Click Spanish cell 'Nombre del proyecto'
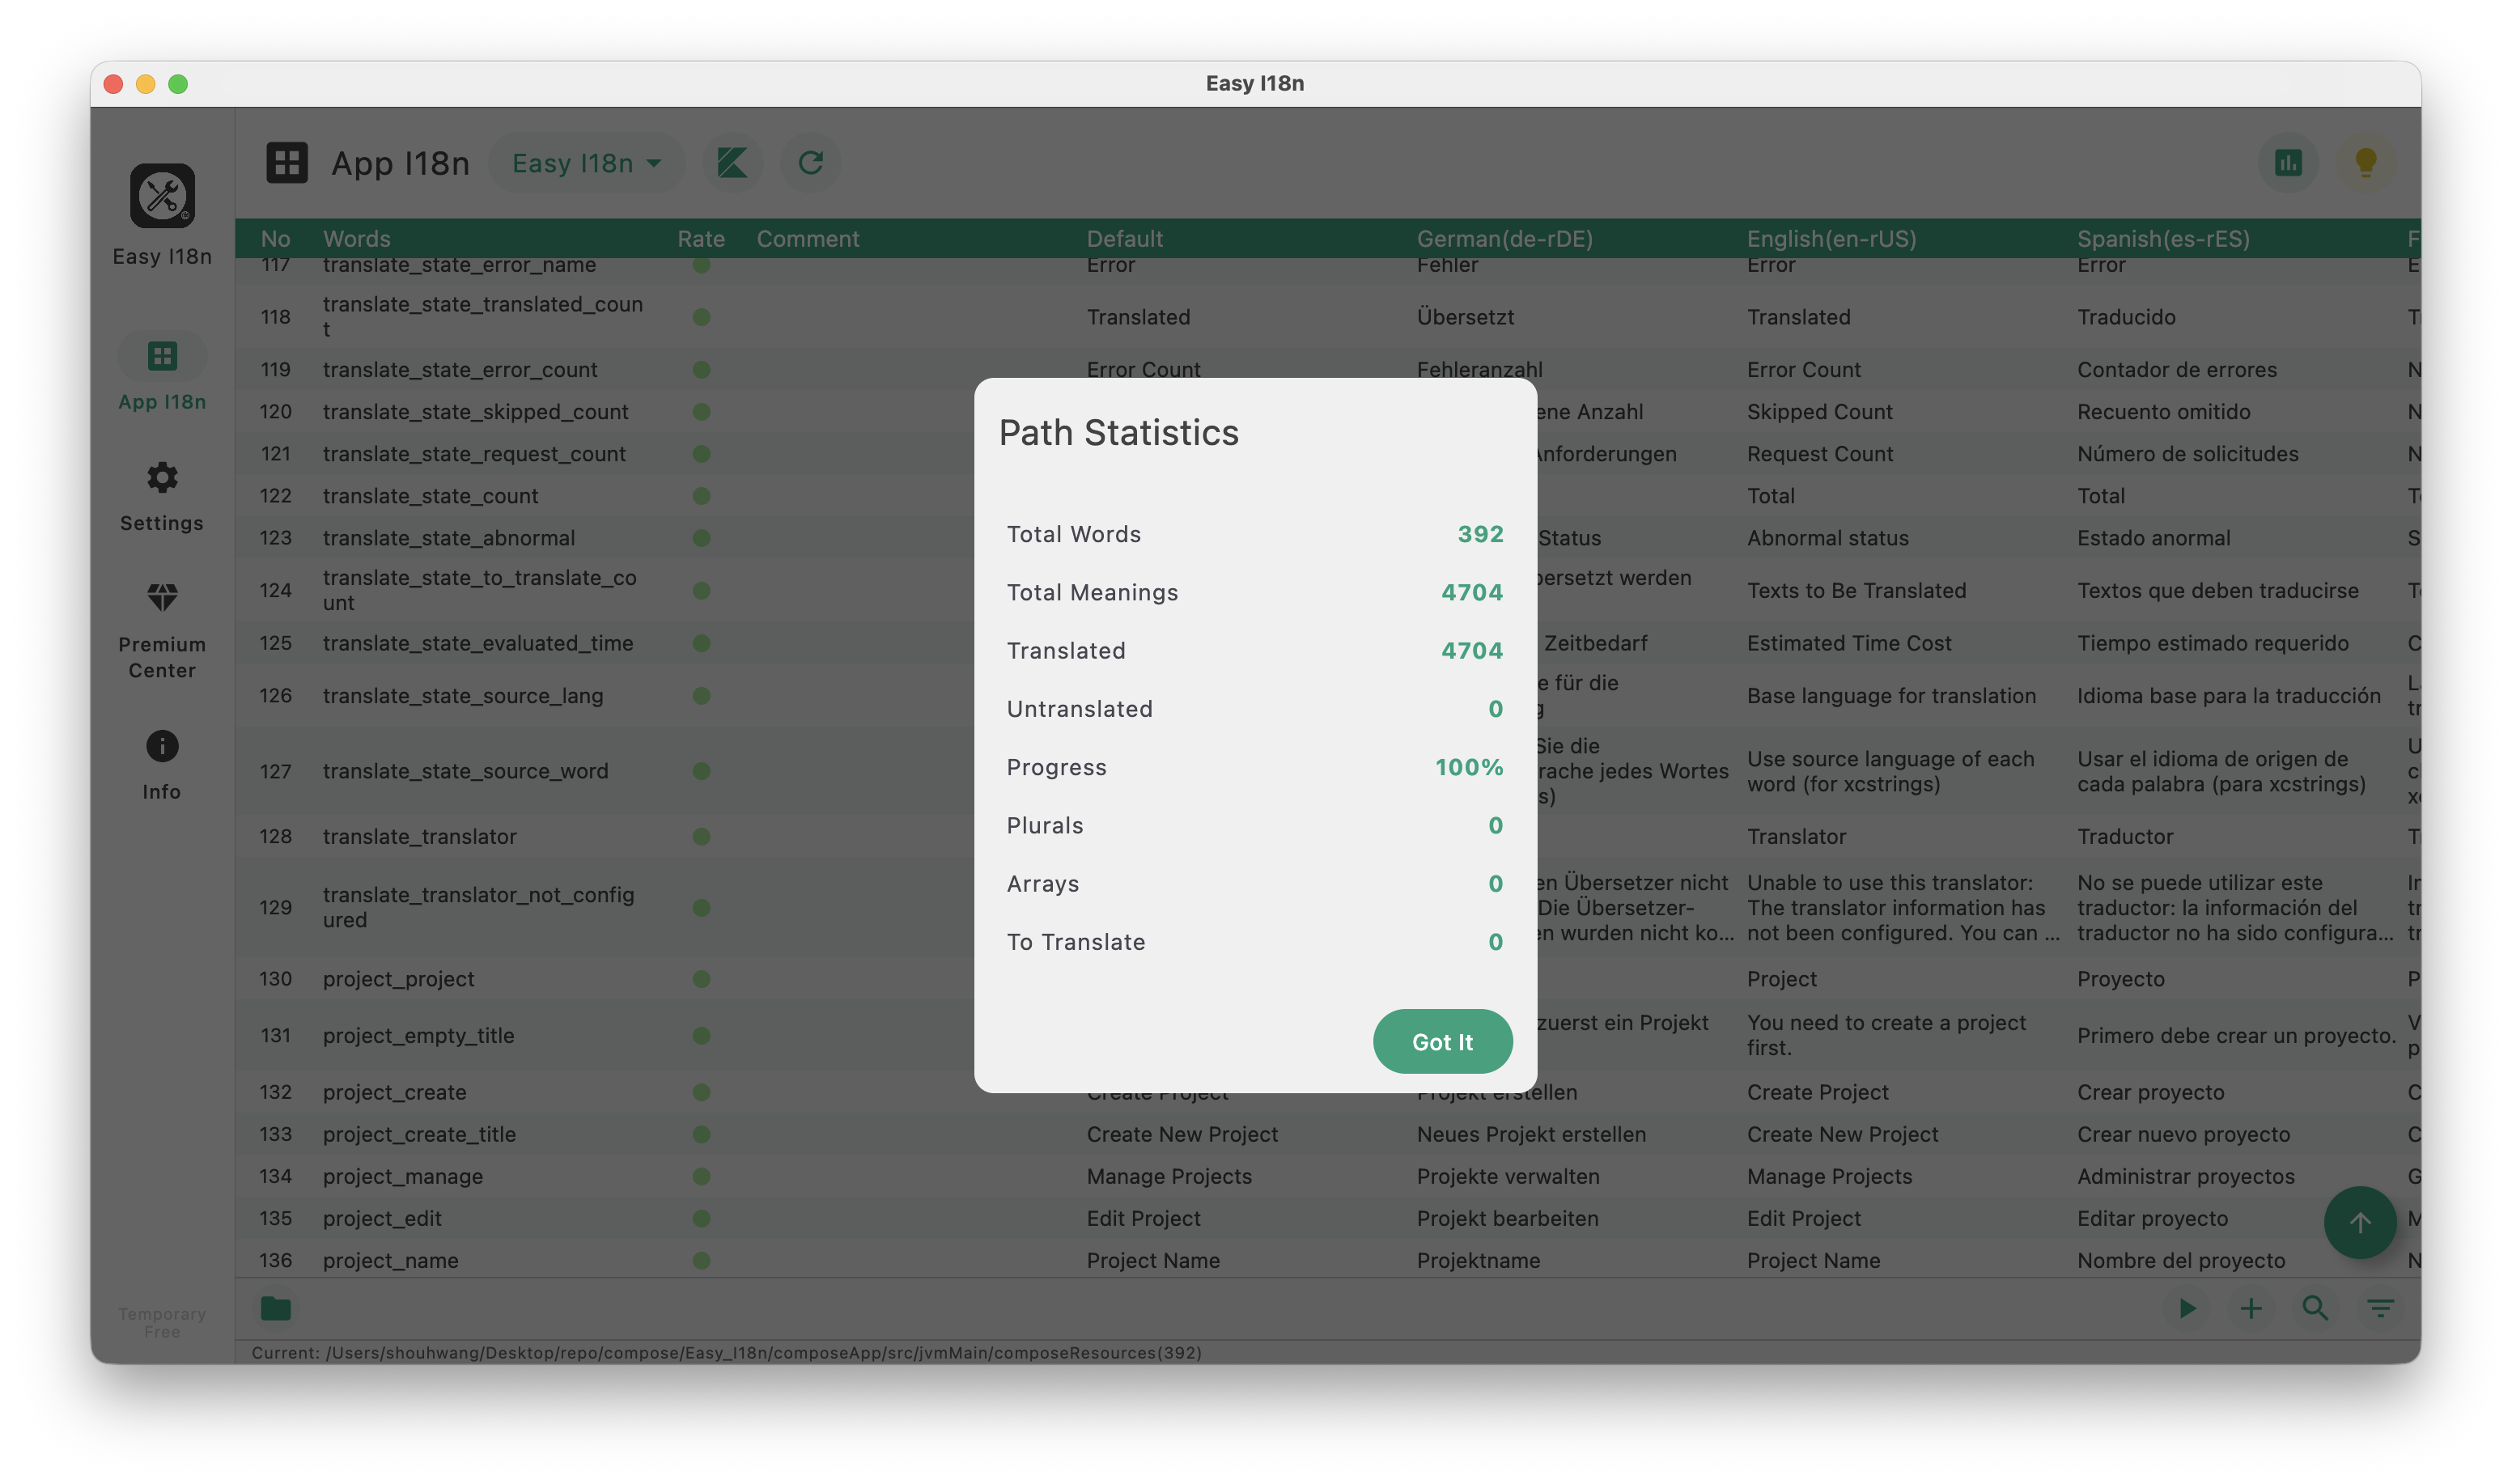 [x=2181, y=1261]
